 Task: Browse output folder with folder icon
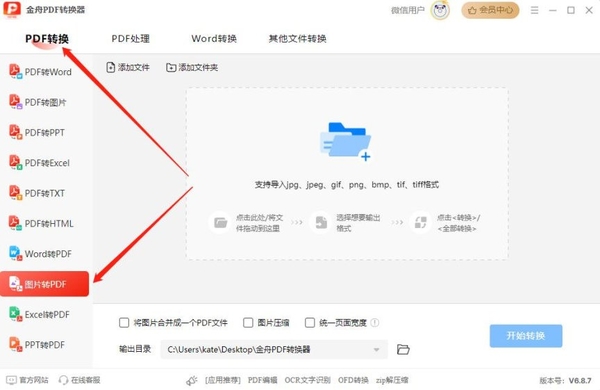tap(403, 349)
